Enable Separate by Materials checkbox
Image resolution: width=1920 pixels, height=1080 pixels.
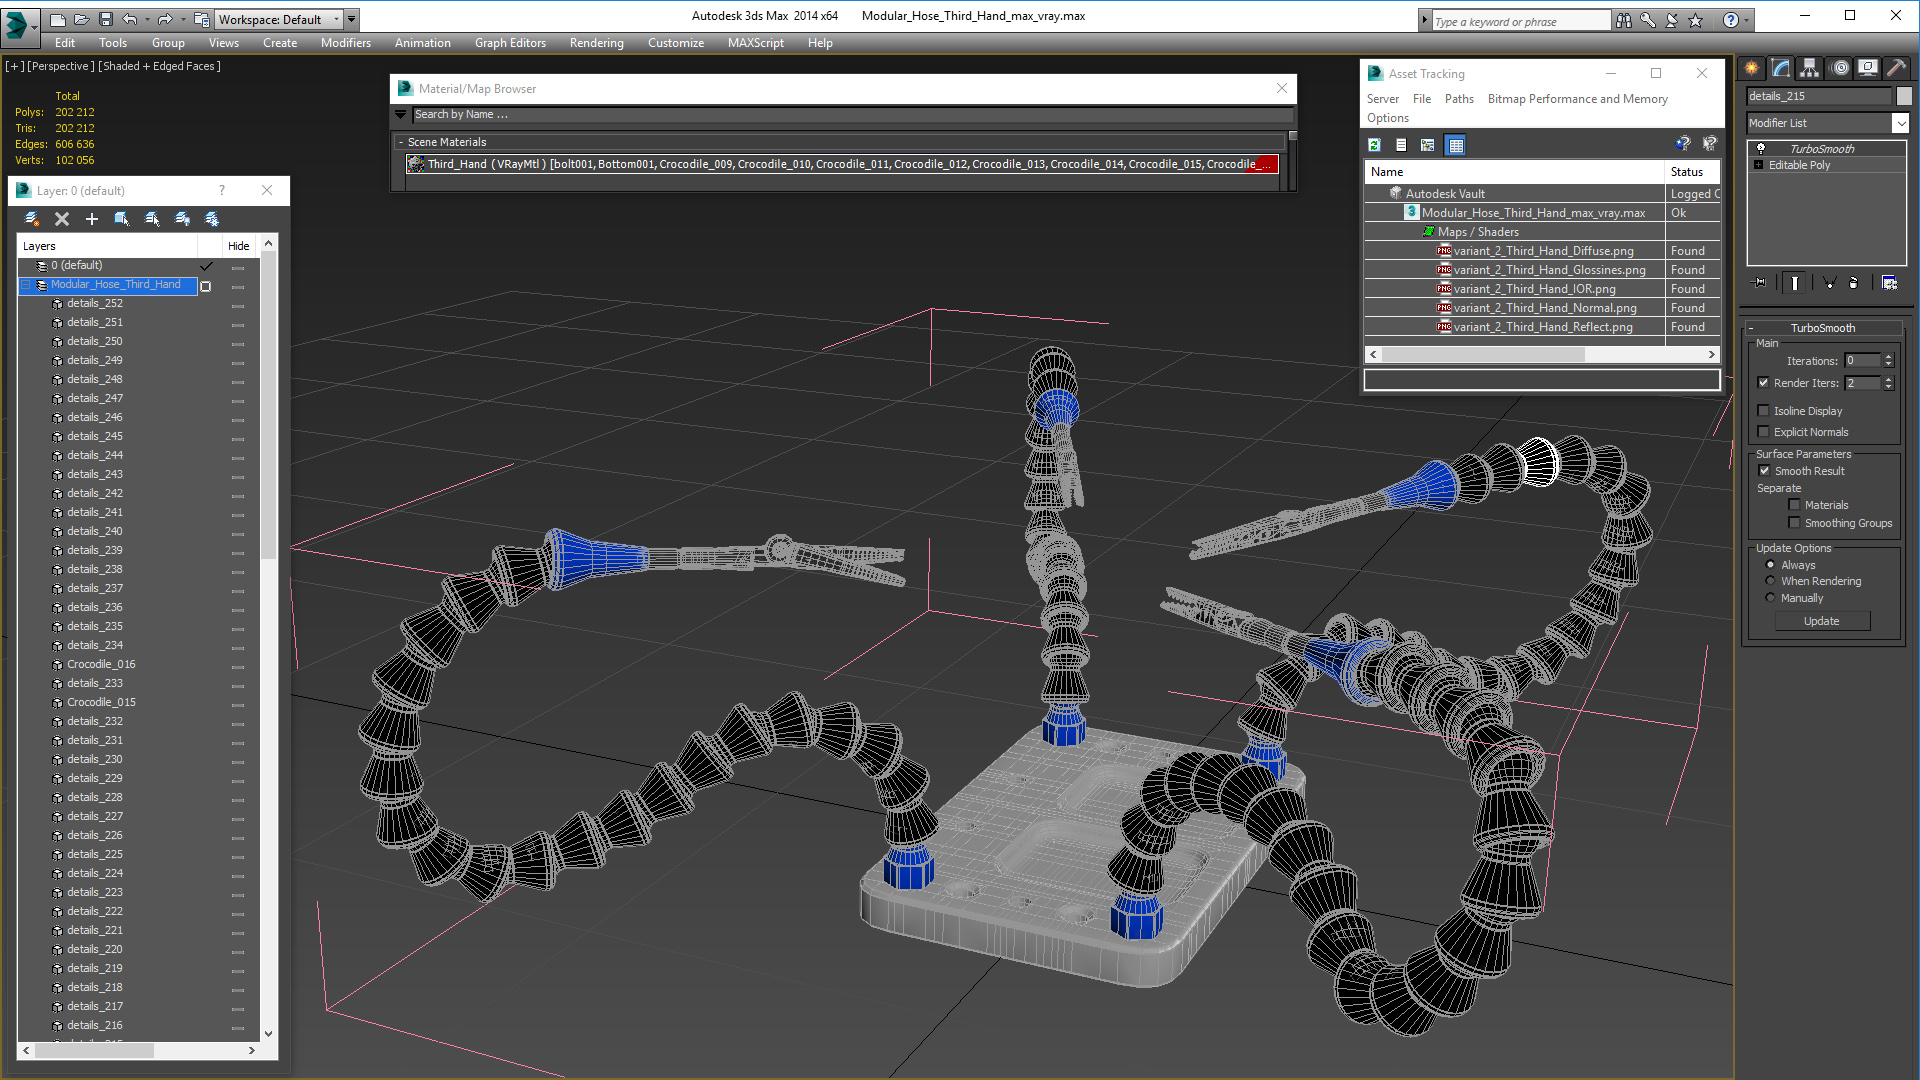(x=1794, y=505)
